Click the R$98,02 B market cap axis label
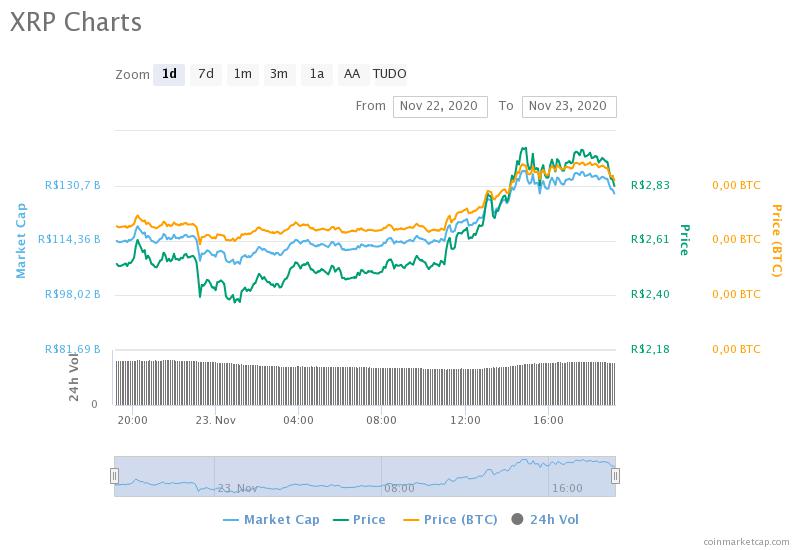The width and height of the screenshot is (800, 550). [72, 294]
